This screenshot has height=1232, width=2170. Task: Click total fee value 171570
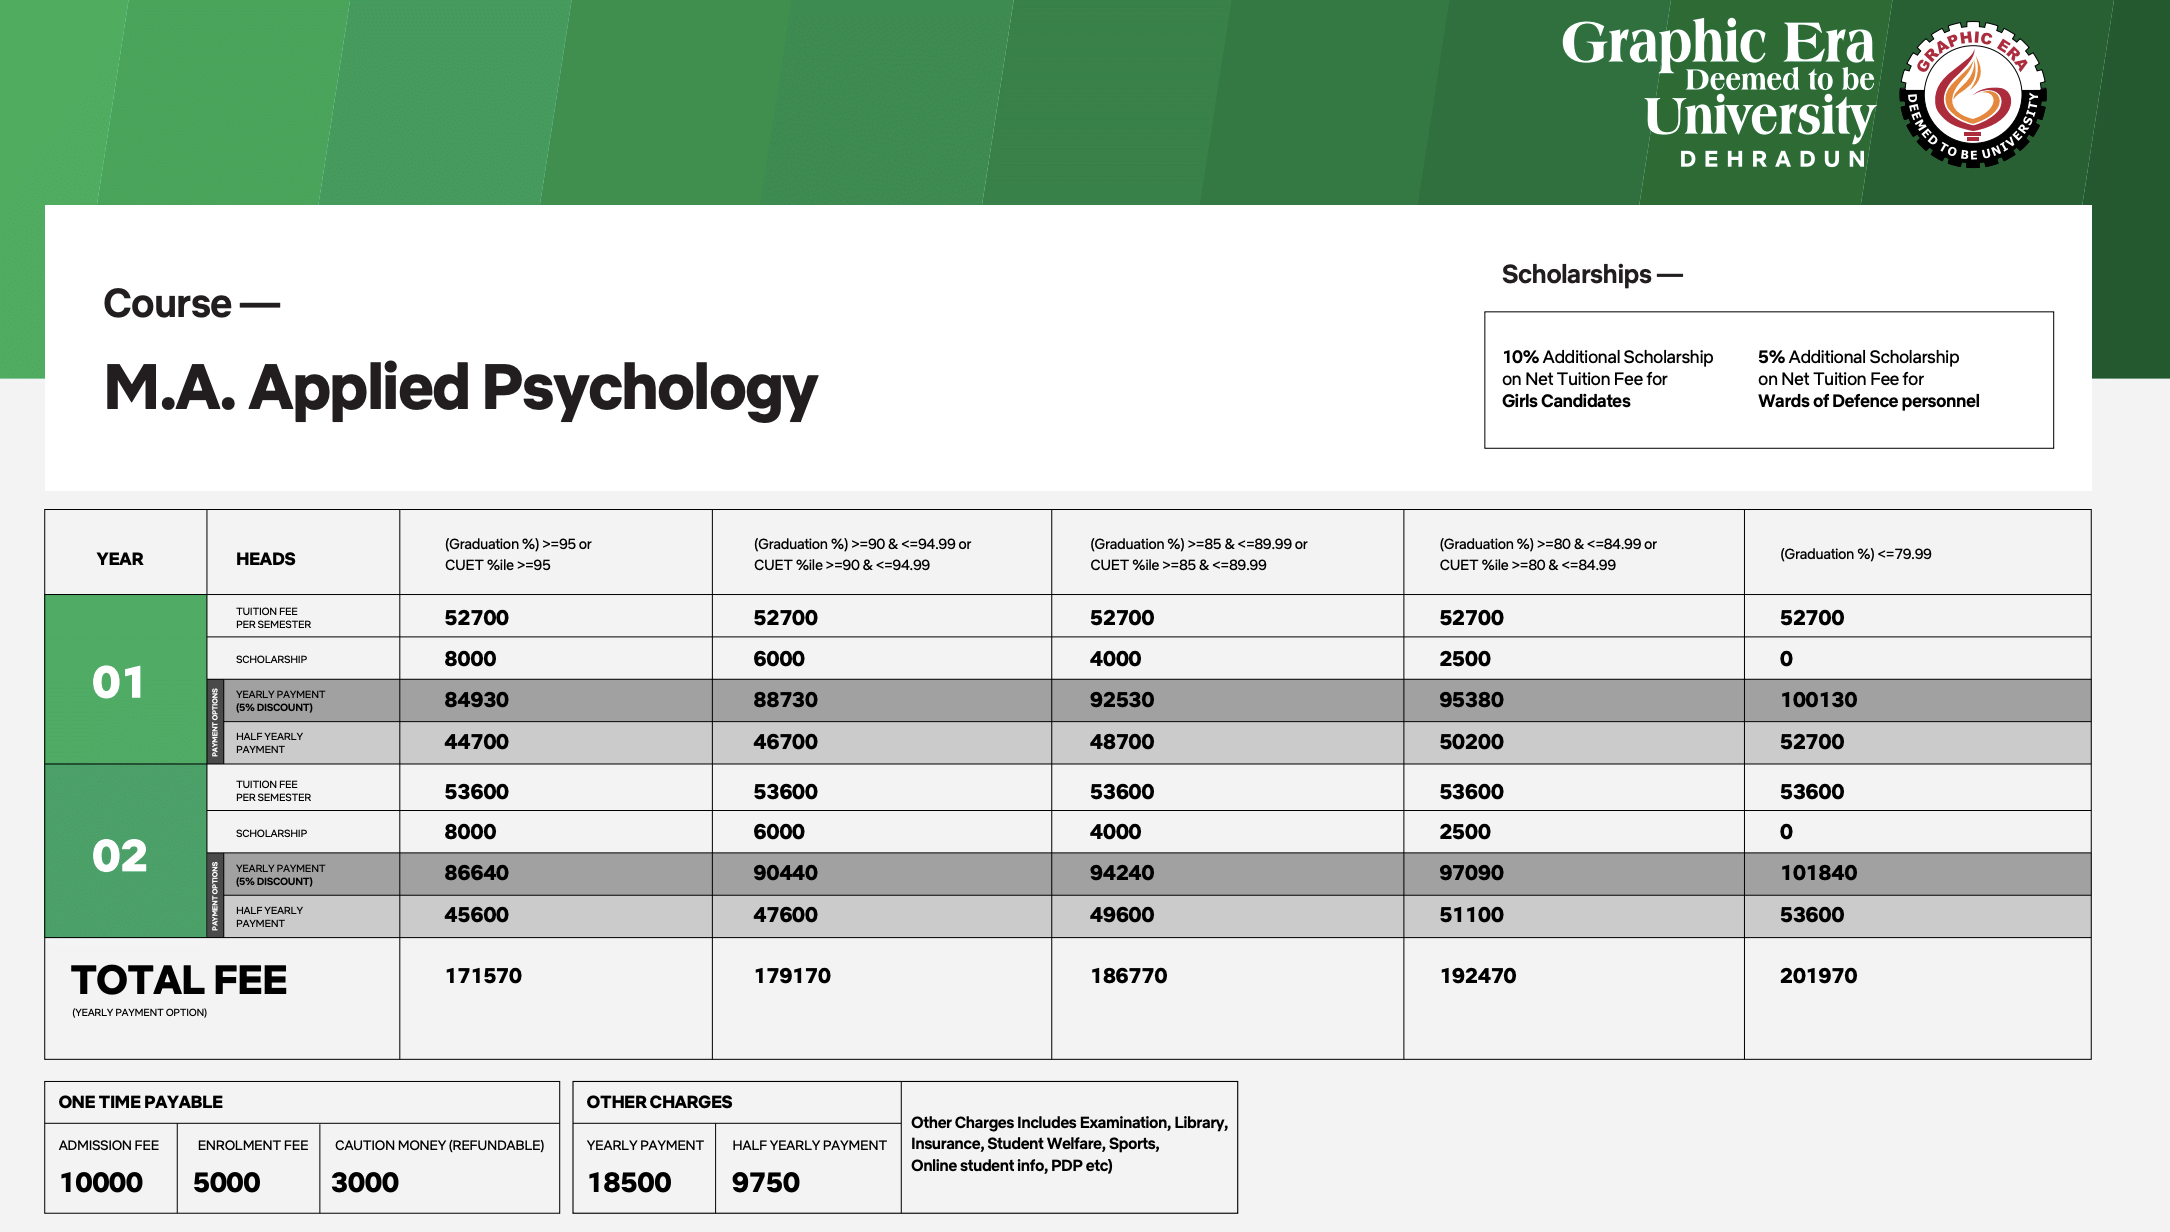[483, 976]
